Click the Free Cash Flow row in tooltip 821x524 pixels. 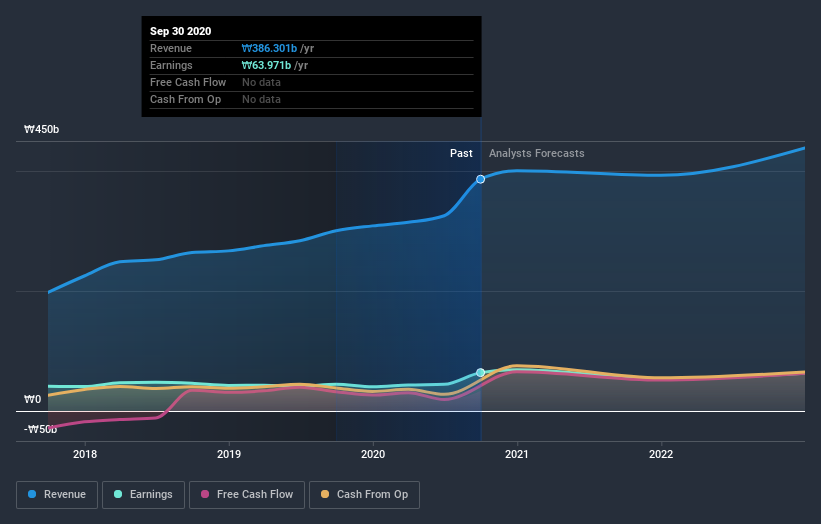point(312,82)
